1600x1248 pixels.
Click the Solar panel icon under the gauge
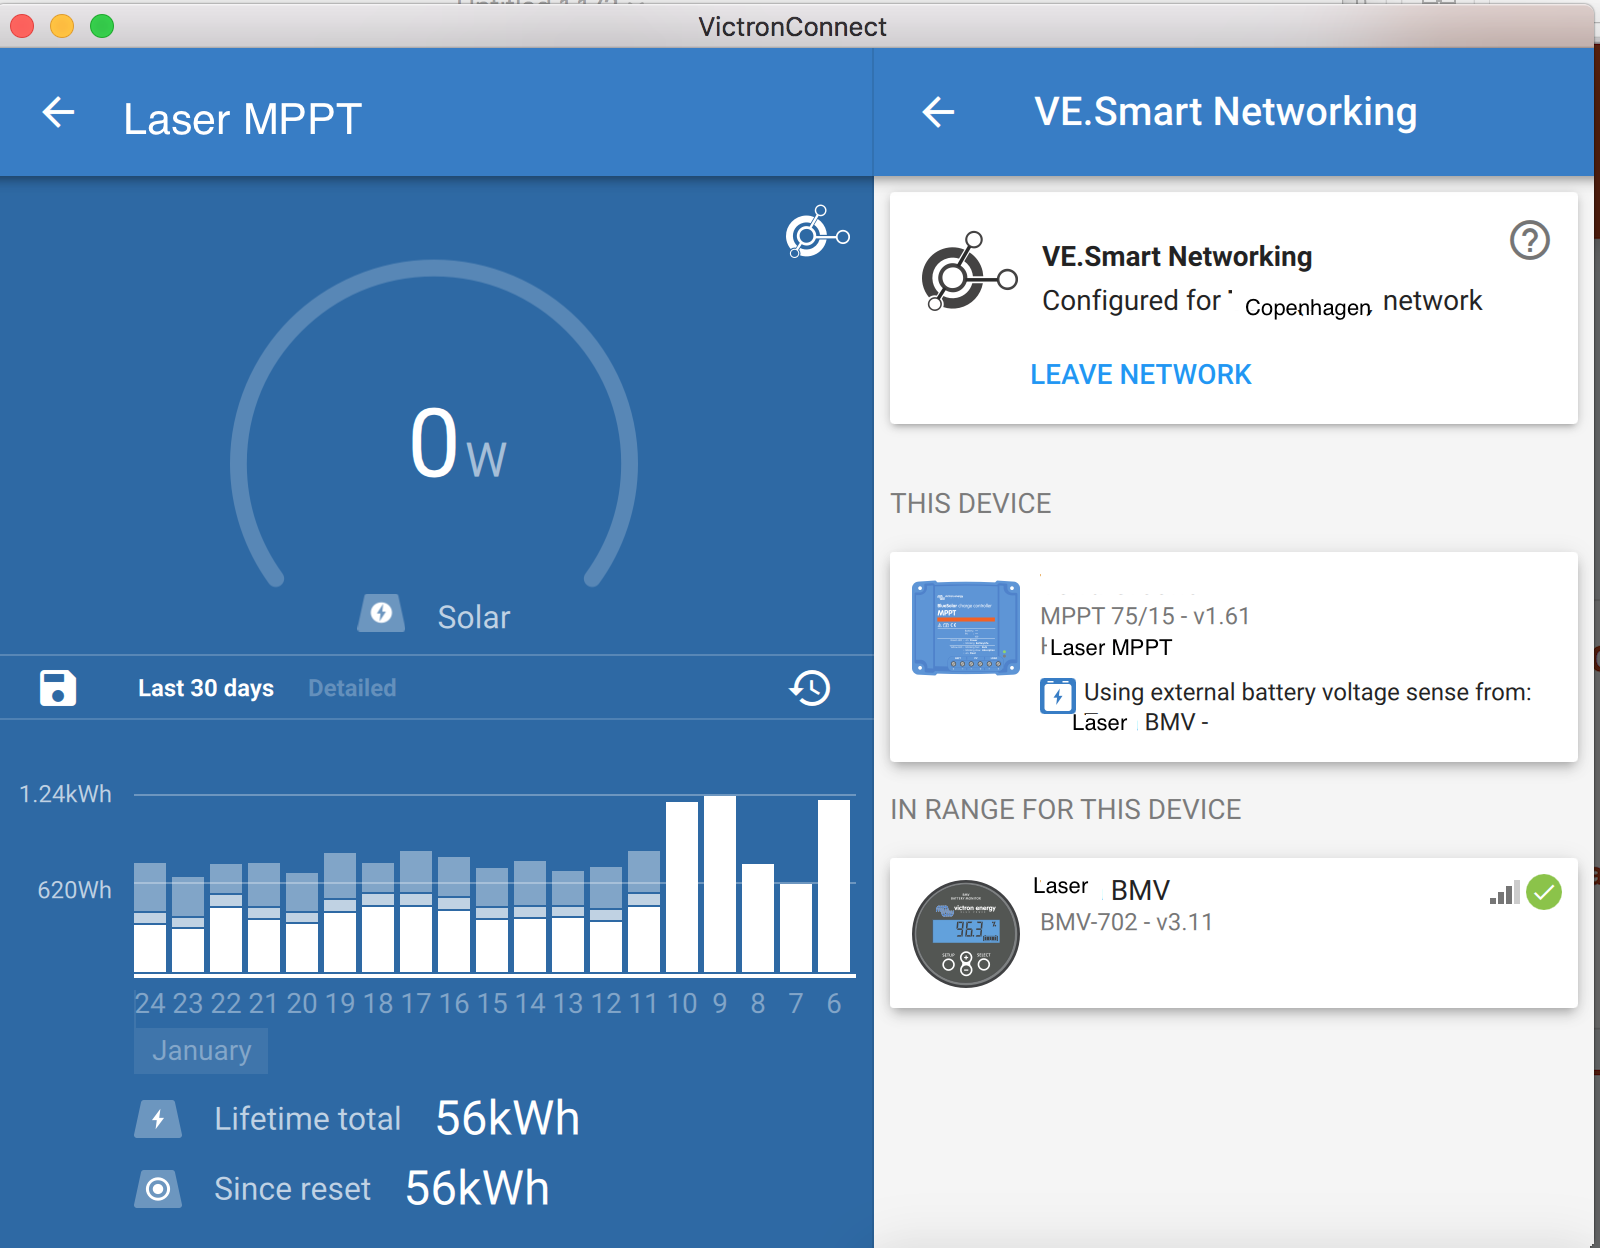[x=381, y=613]
